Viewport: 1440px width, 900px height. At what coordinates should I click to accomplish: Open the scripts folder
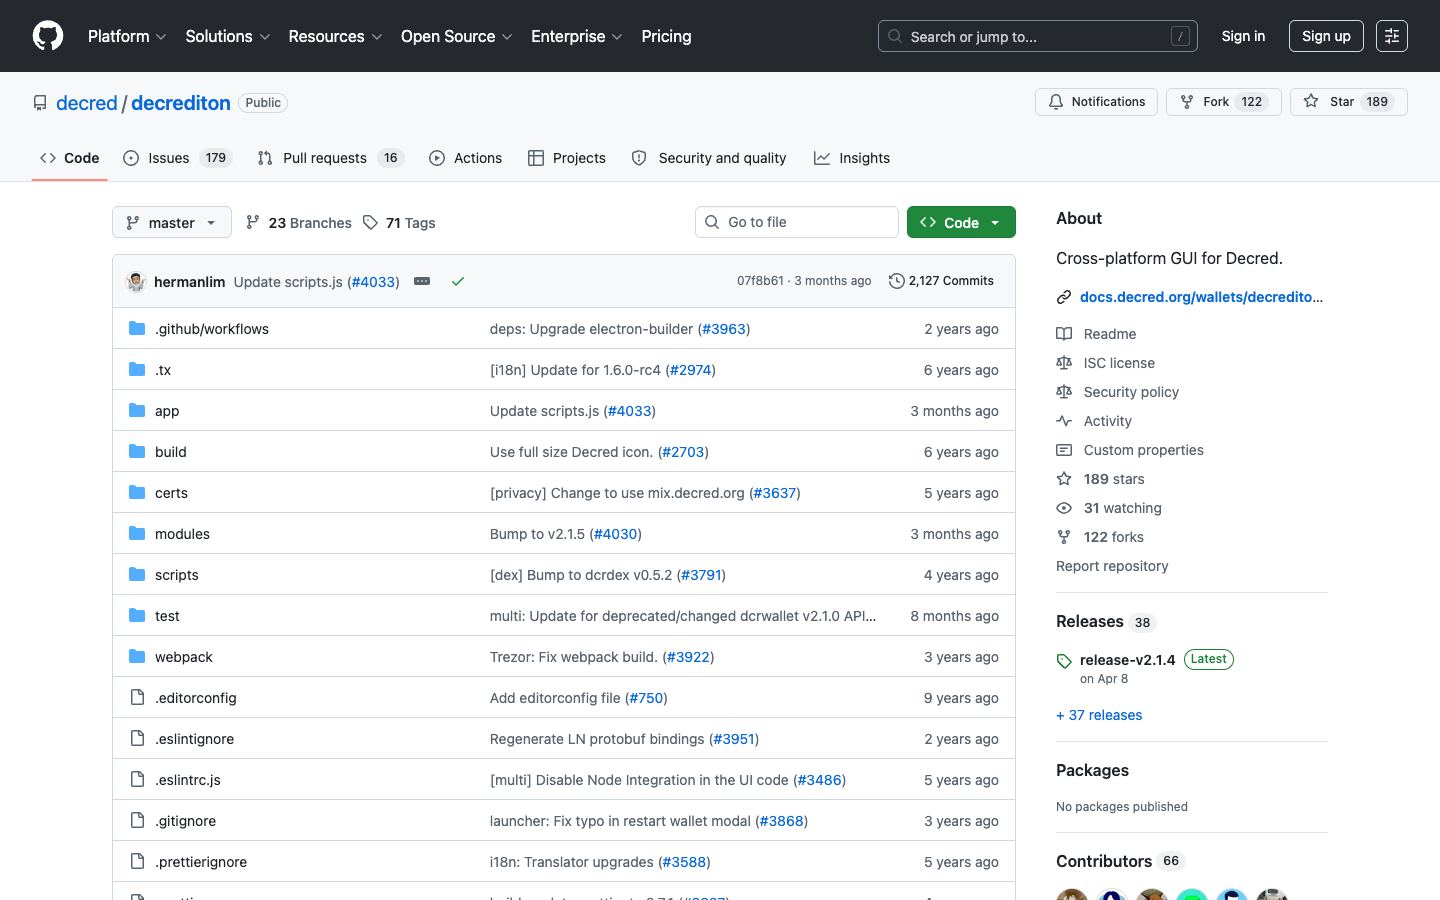(x=177, y=575)
